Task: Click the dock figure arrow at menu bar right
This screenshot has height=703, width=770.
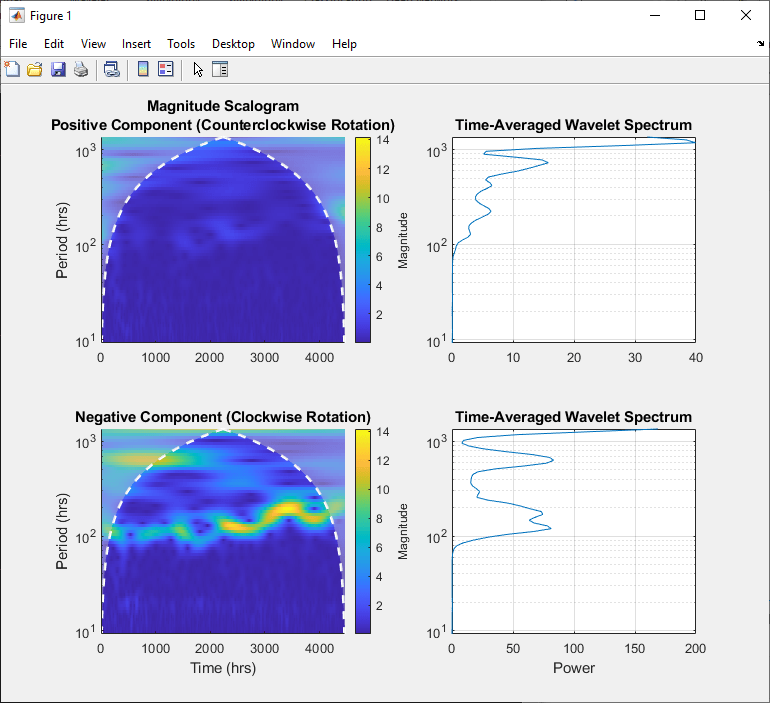Action: [760, 44]
